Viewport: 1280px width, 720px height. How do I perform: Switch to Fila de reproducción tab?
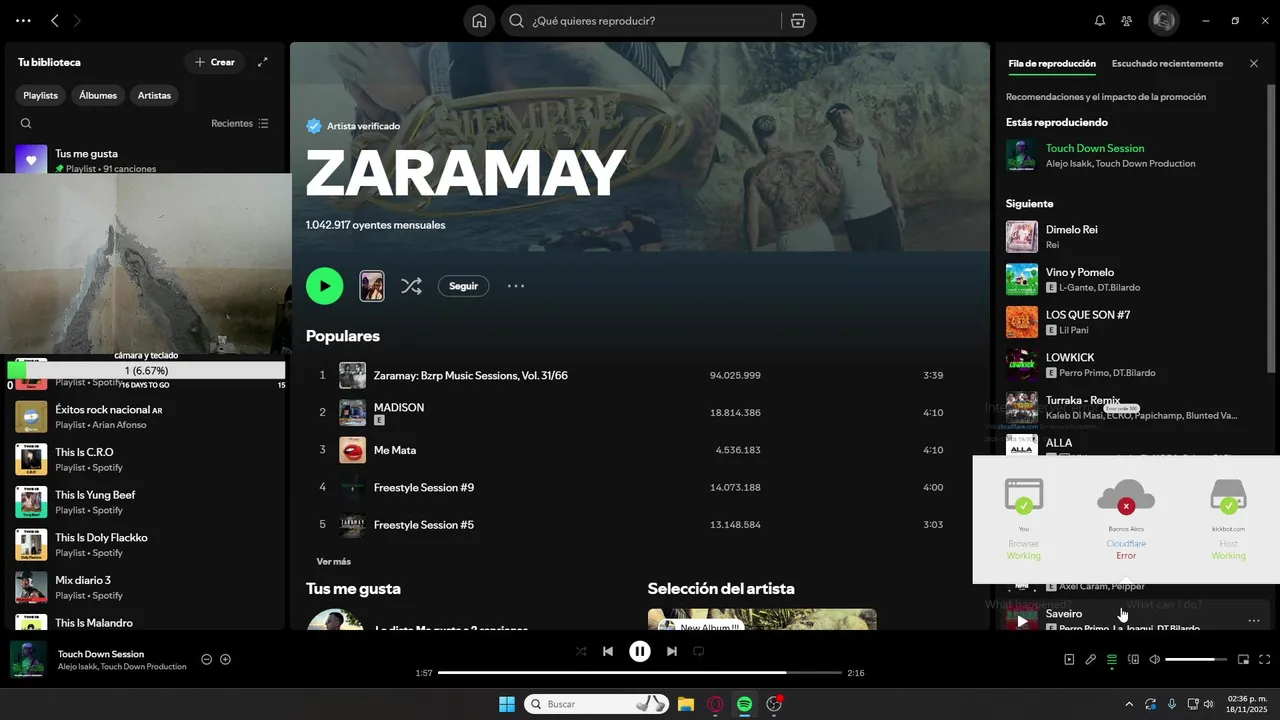pyautogui.click(x=1052, y=64)
